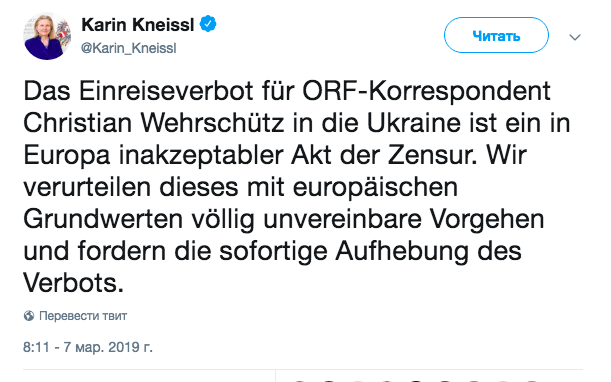Screen dimensions: 611x382
Task: Translate the tweet via Перевести твит
Action: click(83, 316)
